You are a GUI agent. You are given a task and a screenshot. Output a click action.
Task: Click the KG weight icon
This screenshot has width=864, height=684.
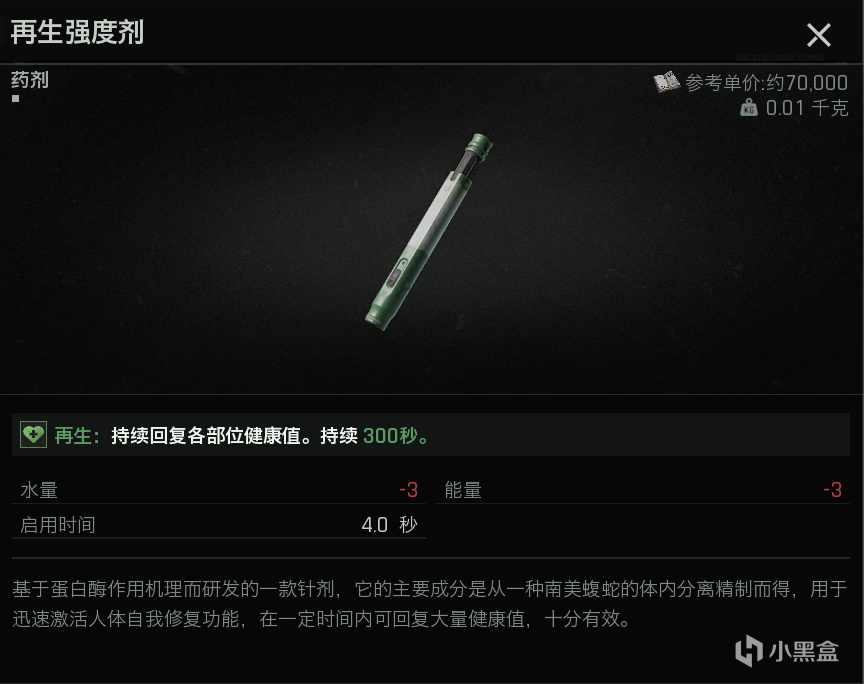tap(748, 107)
